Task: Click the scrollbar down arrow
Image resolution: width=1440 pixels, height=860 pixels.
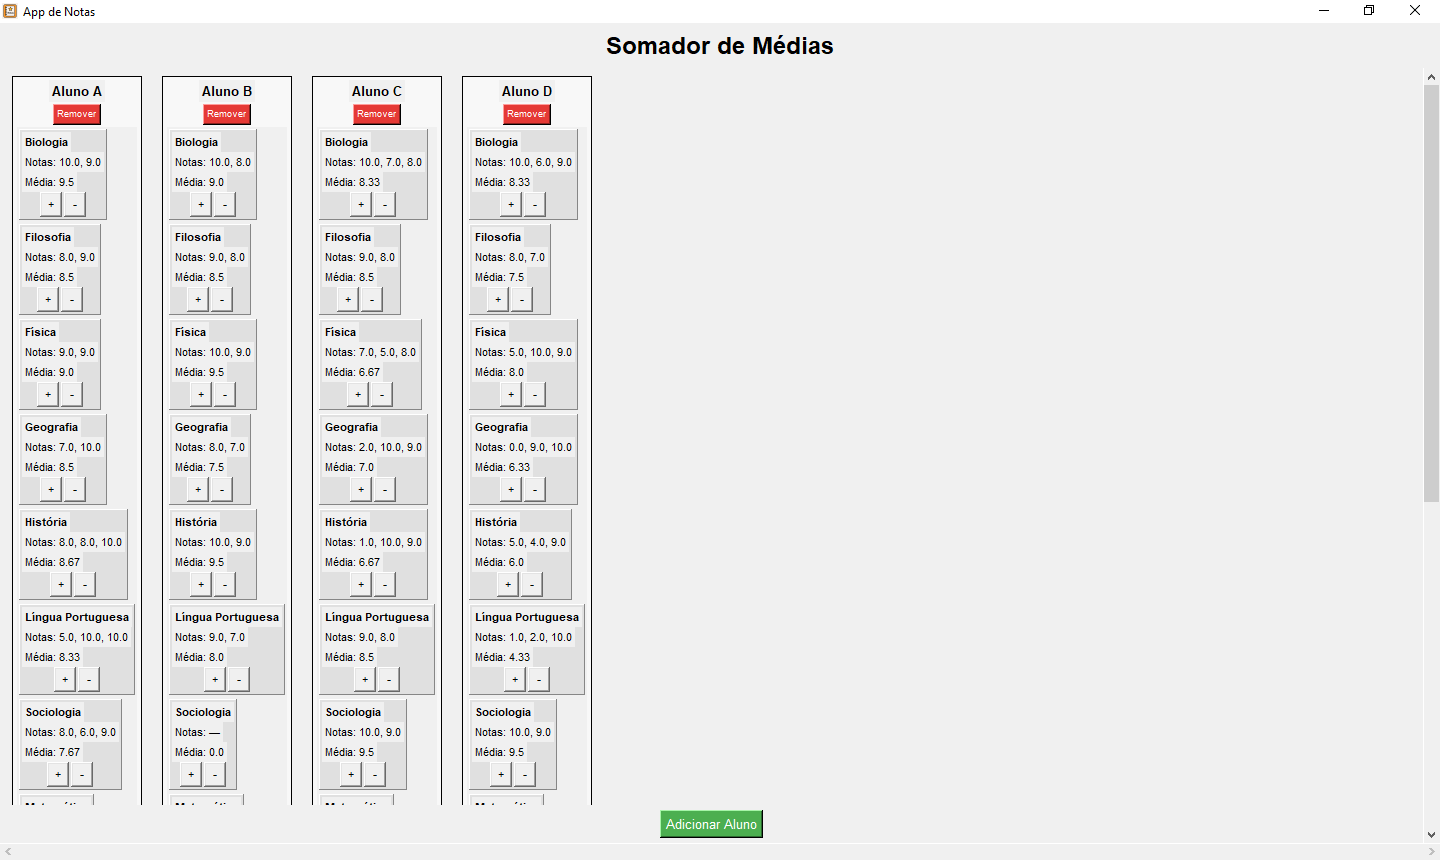Action: tap(1431, 834)
